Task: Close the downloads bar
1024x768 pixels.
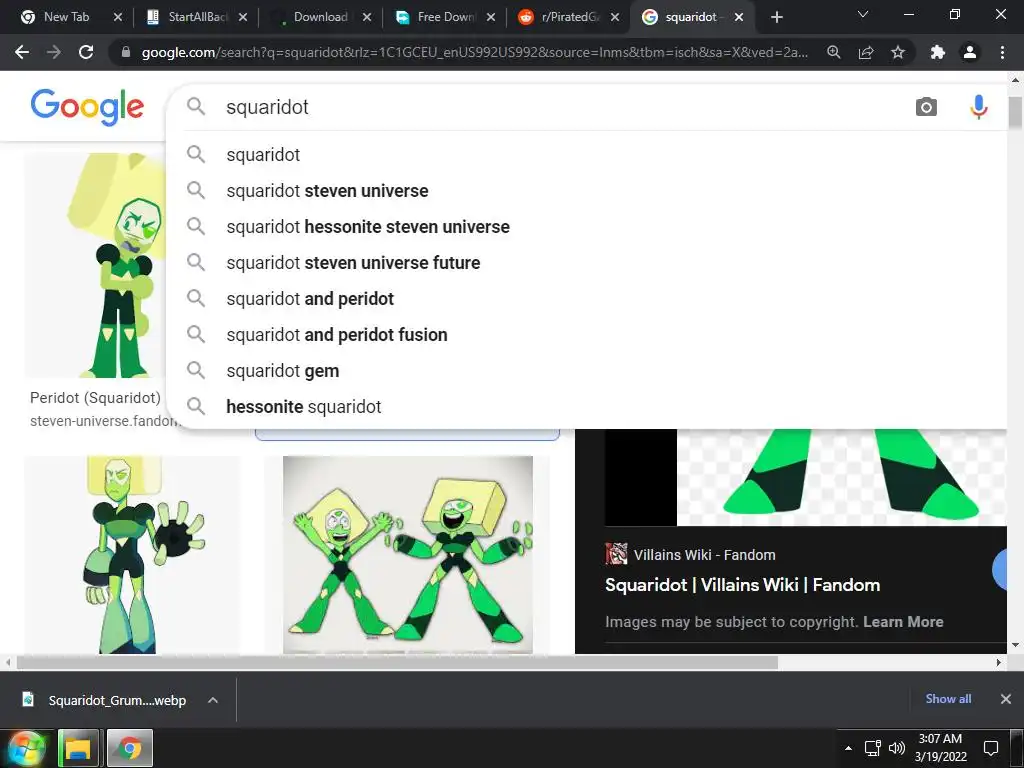Action: pyautogui.click(x=1006, y=699)
